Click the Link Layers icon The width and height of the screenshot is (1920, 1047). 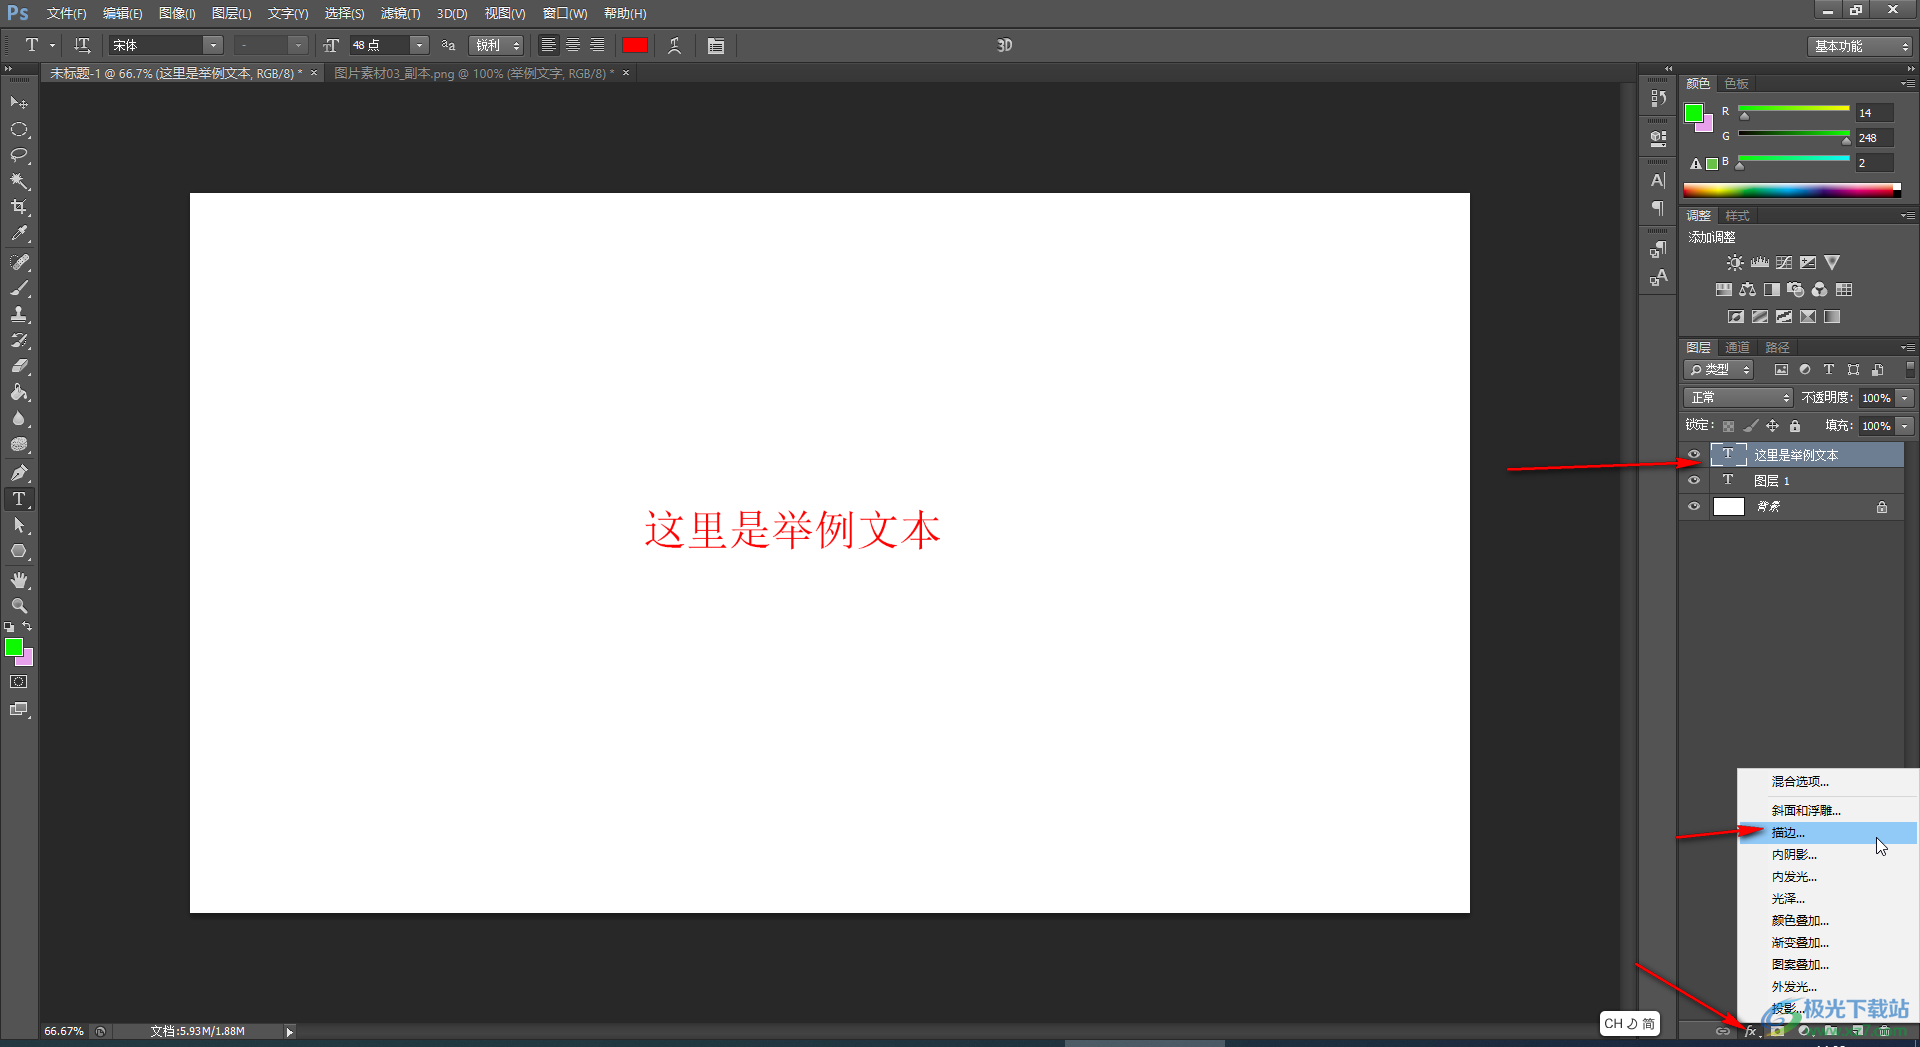point(1723,1031)
